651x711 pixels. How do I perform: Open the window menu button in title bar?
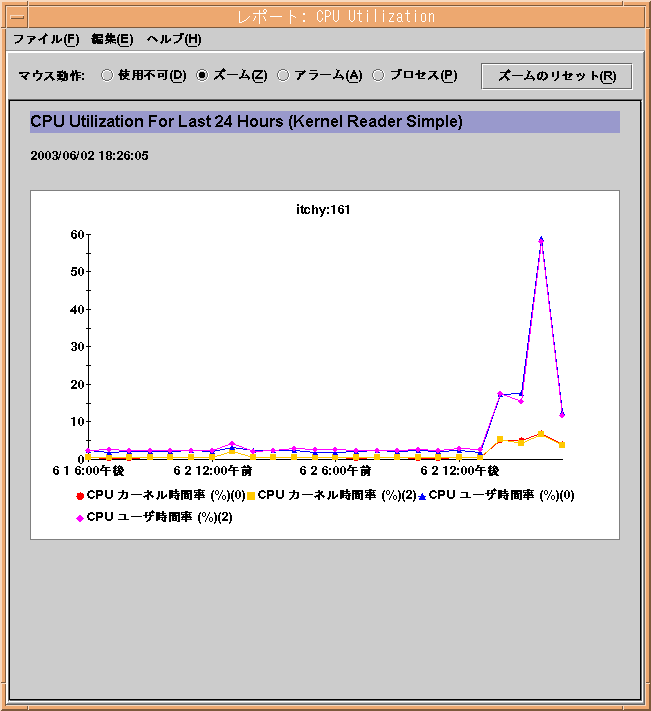17,17
